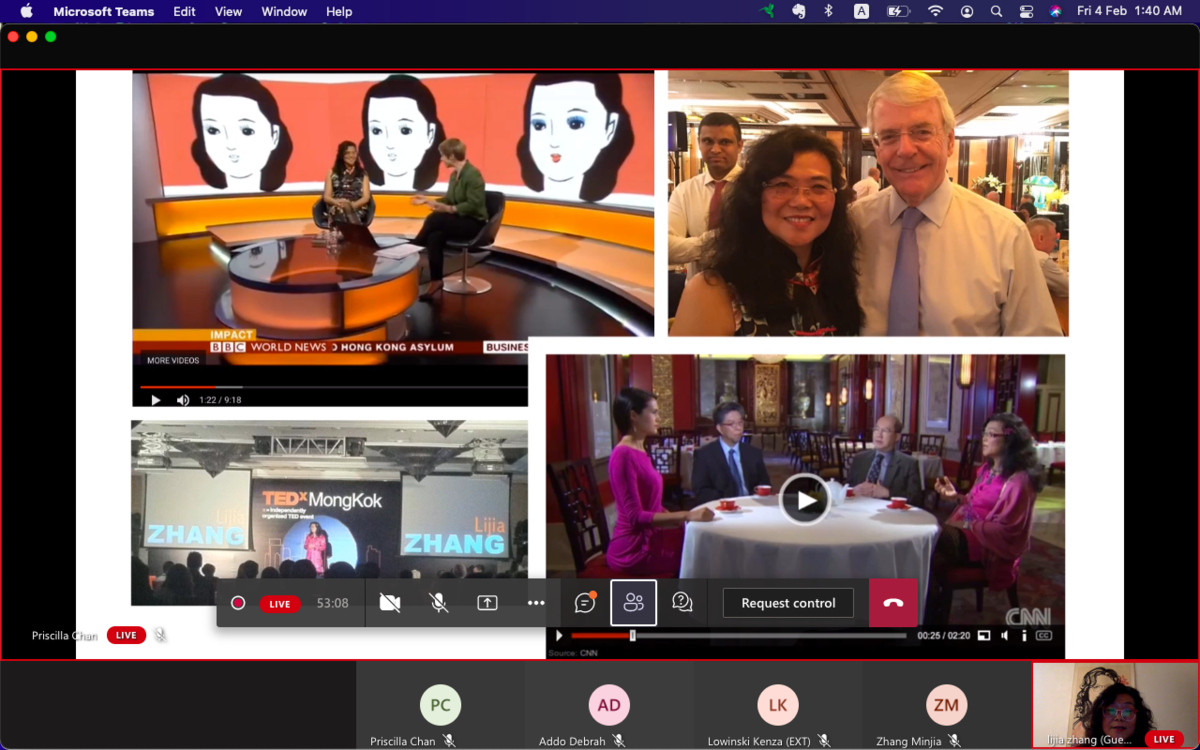Open the Help menu
Viewport: 1200px width, 750px height.
coord(339,11)
